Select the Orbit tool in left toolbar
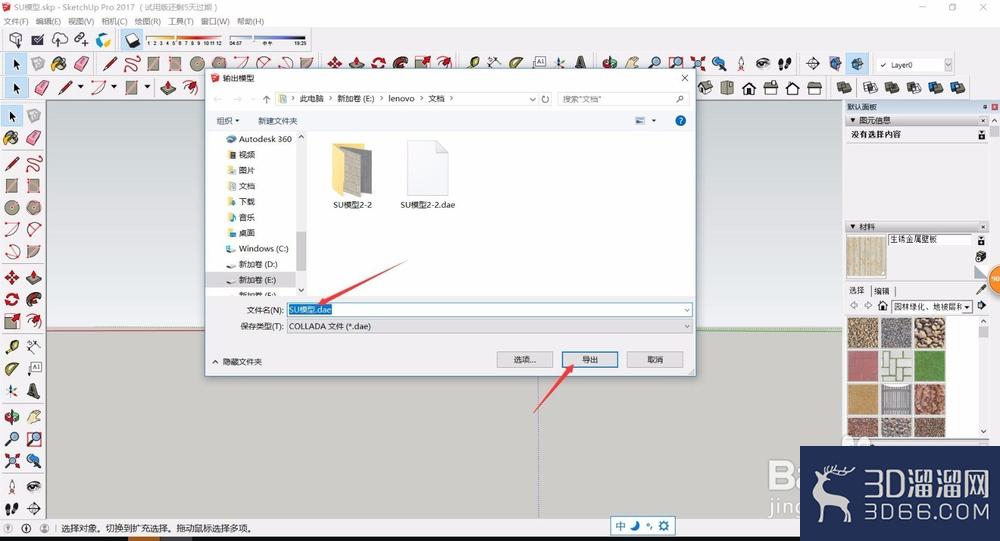This screenshot has height=541, width=1000. click(11, 417)
